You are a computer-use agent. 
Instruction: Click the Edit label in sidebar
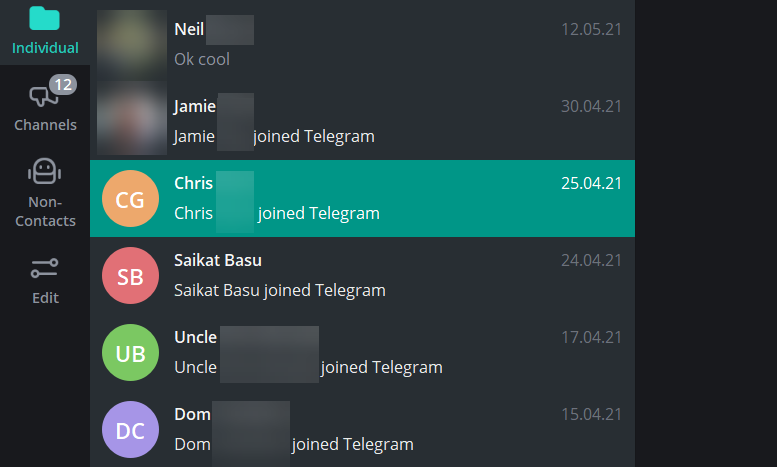pyautogui.click(x=45, y=297)
